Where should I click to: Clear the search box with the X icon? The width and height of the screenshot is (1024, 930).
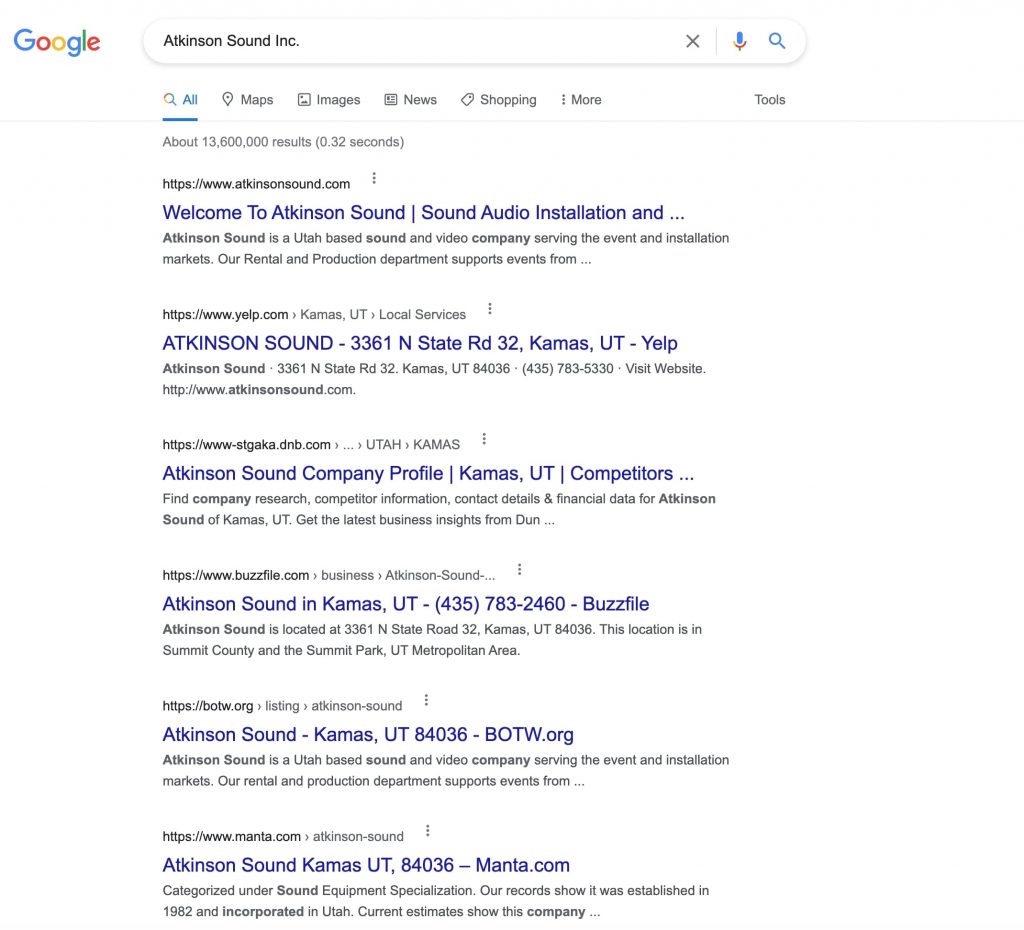click(692, 41)
